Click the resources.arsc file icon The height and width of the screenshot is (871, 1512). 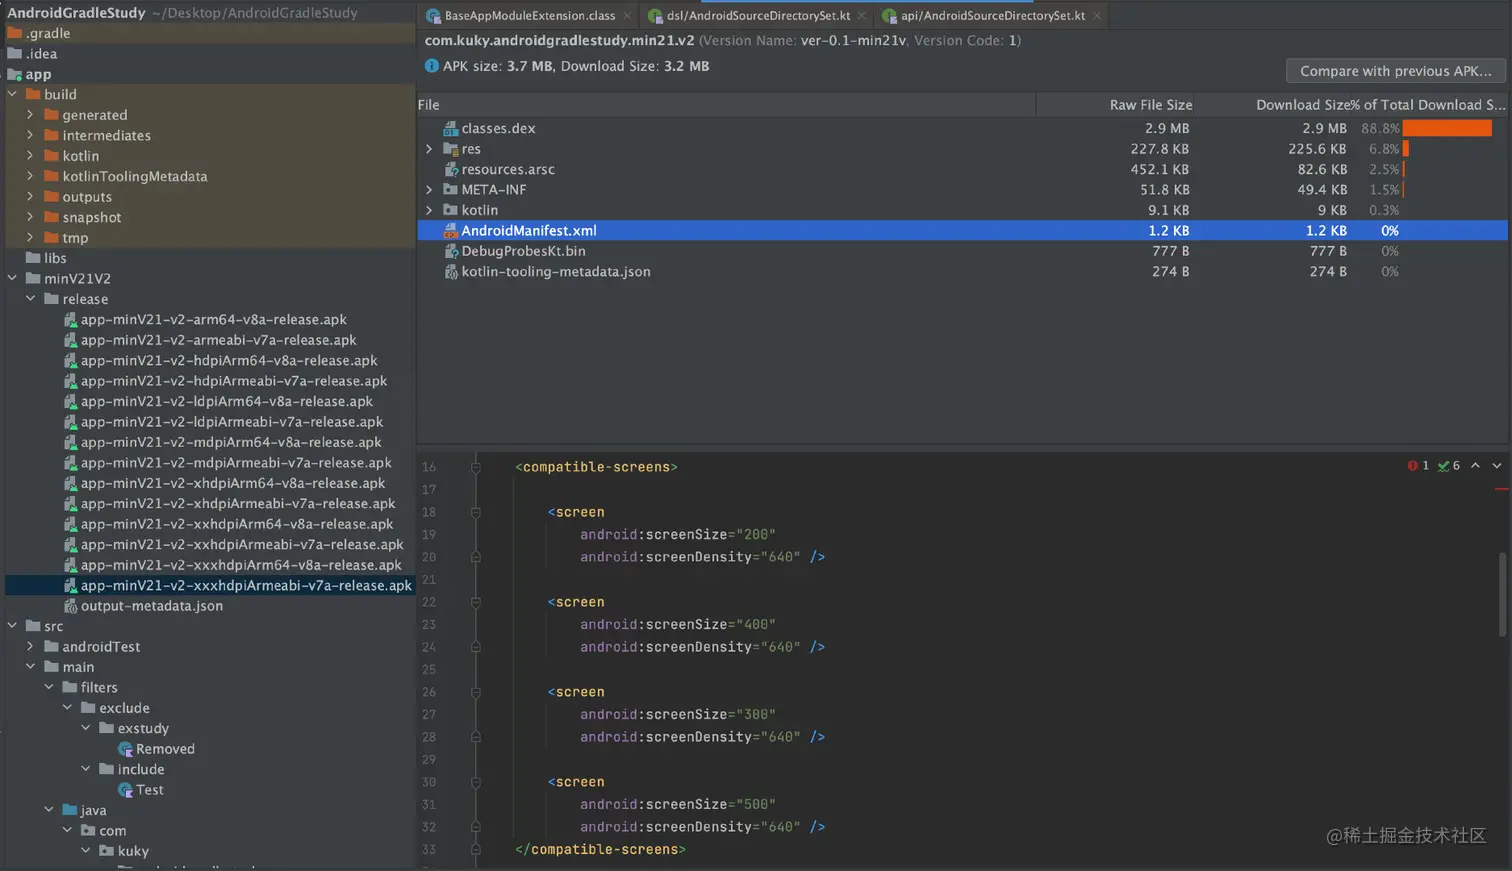tap(451, 170)
